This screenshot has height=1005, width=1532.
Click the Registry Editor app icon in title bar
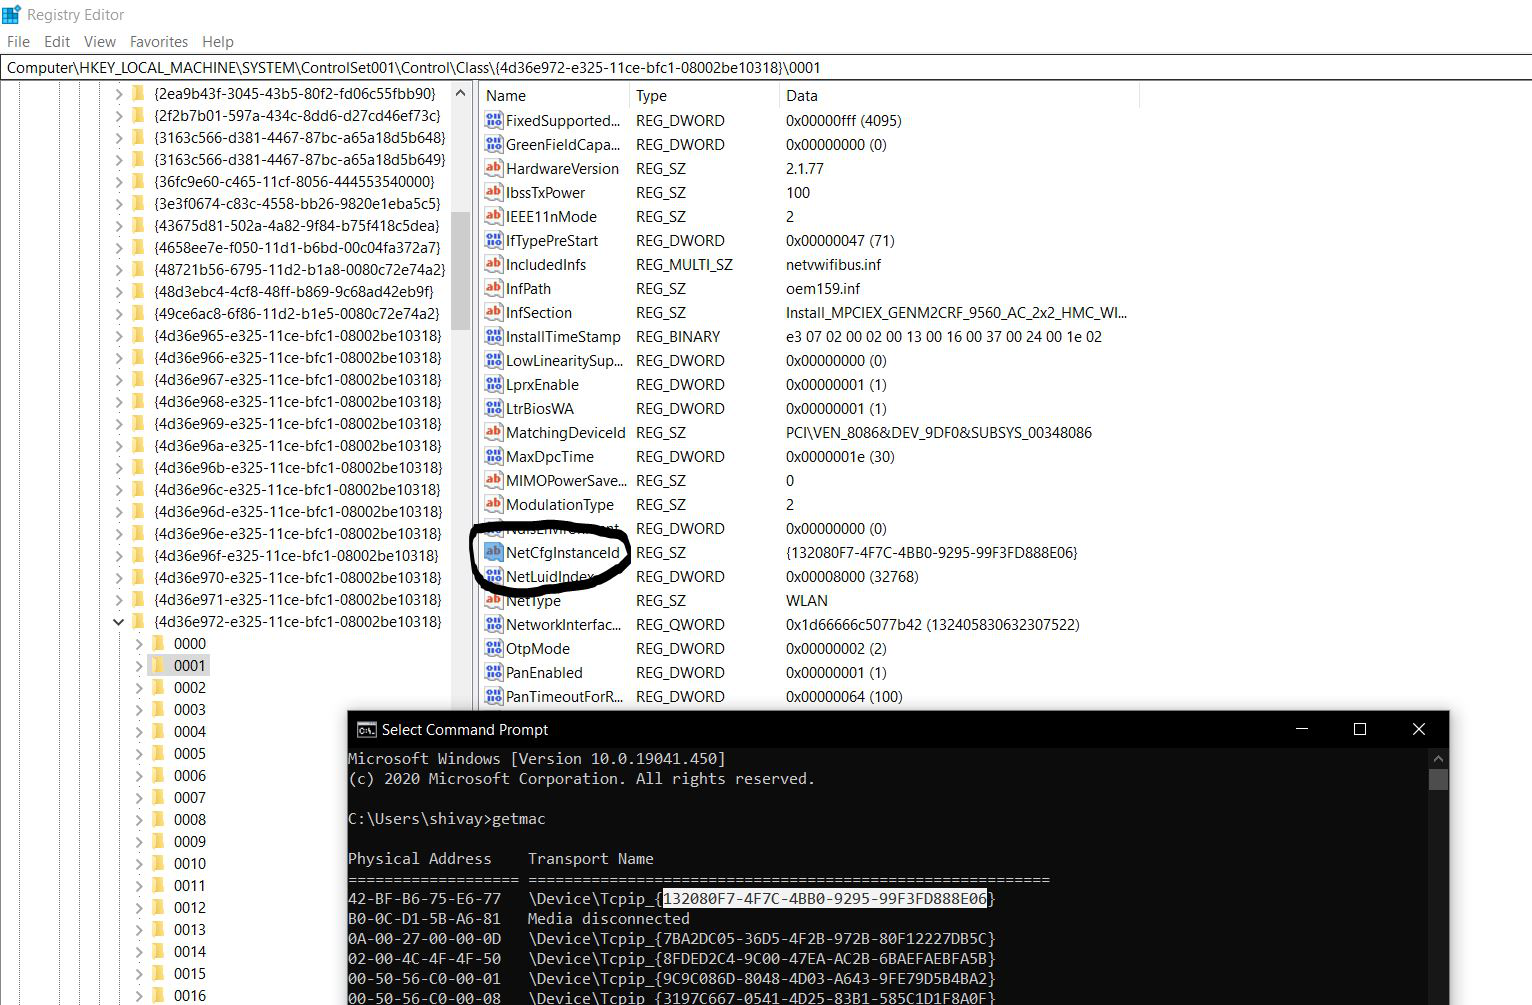[x=12, y=15]
